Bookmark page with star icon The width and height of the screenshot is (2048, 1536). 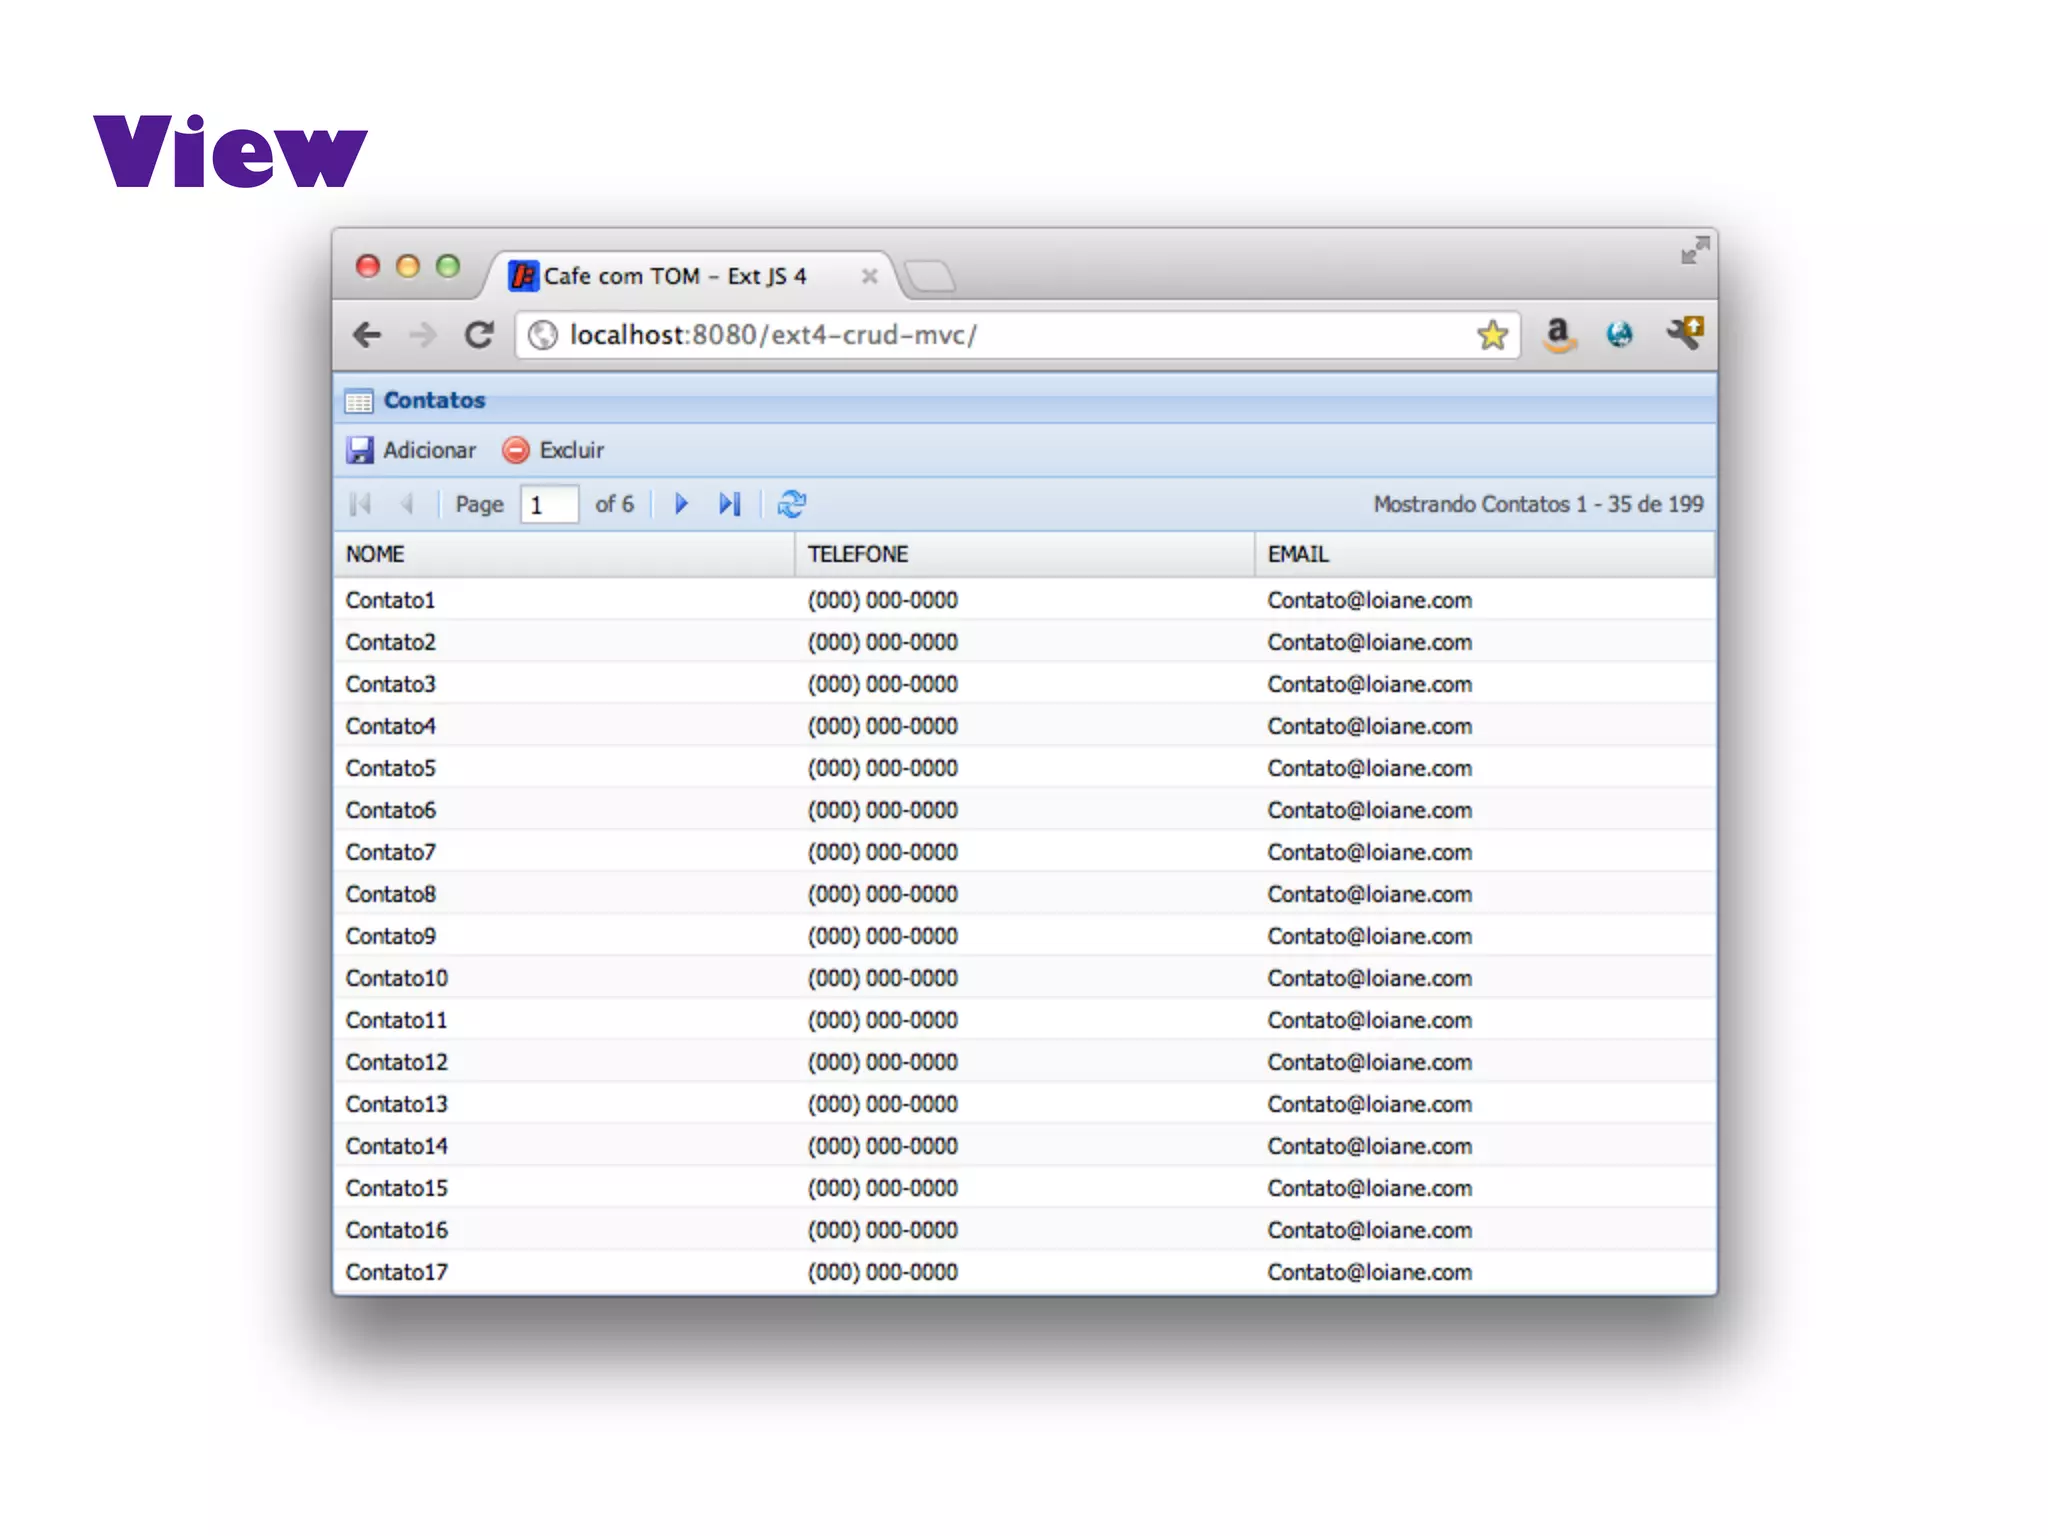[1491, 335]
